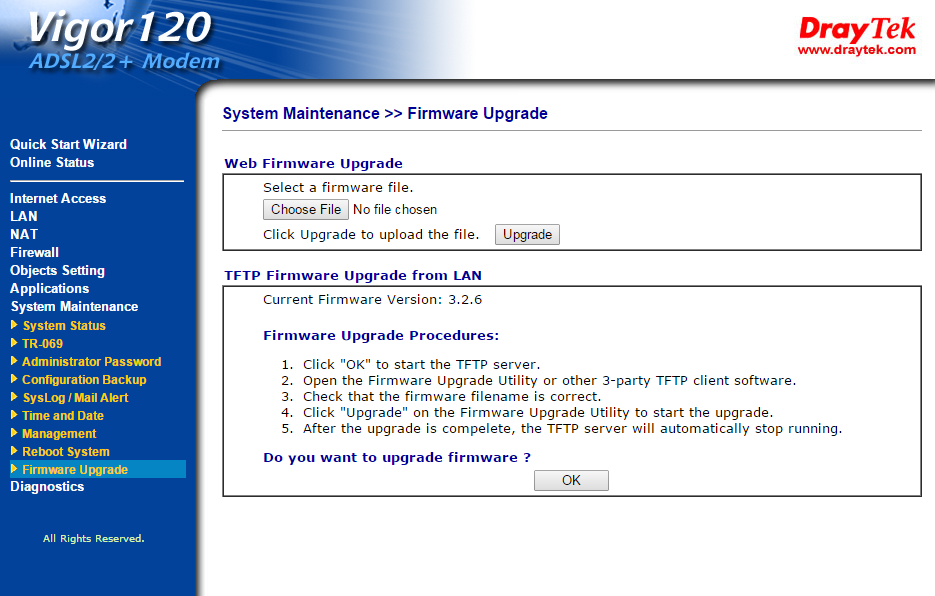
Task: Click OK to start TFTP server
Action: click(571, 480)
